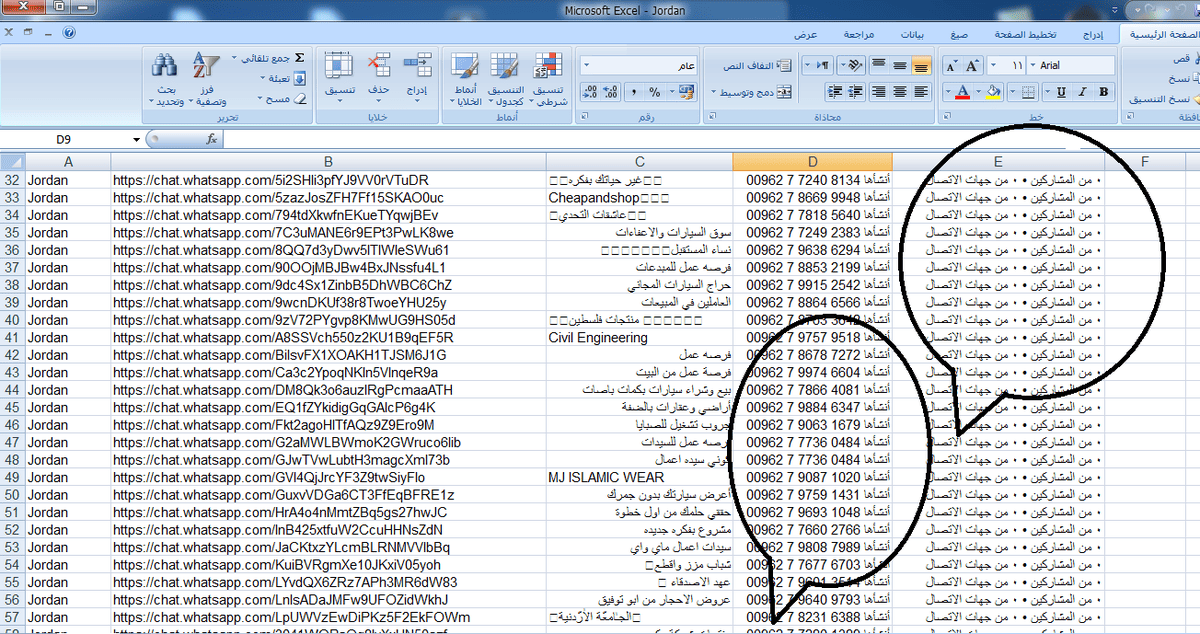Apply the yellow fill color swatch
This screenshot has width=1200, height=634.
coord(993,92)
